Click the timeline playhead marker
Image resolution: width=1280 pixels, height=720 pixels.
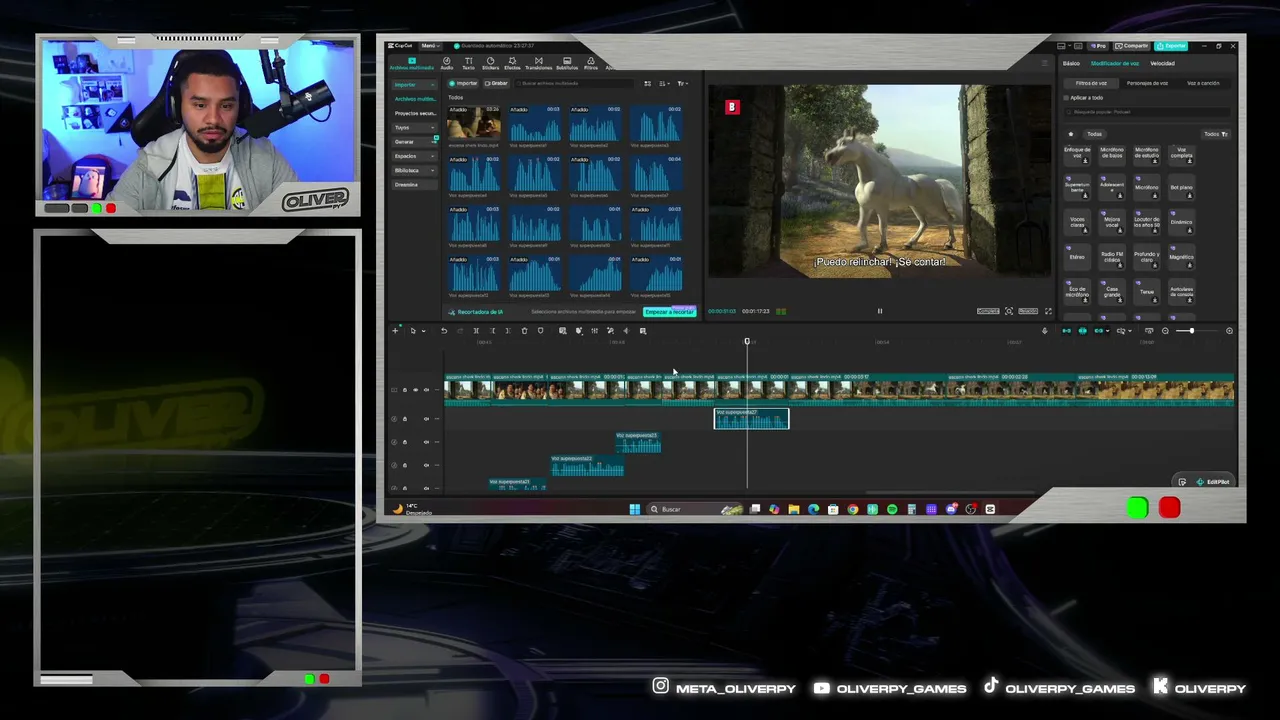747,342
